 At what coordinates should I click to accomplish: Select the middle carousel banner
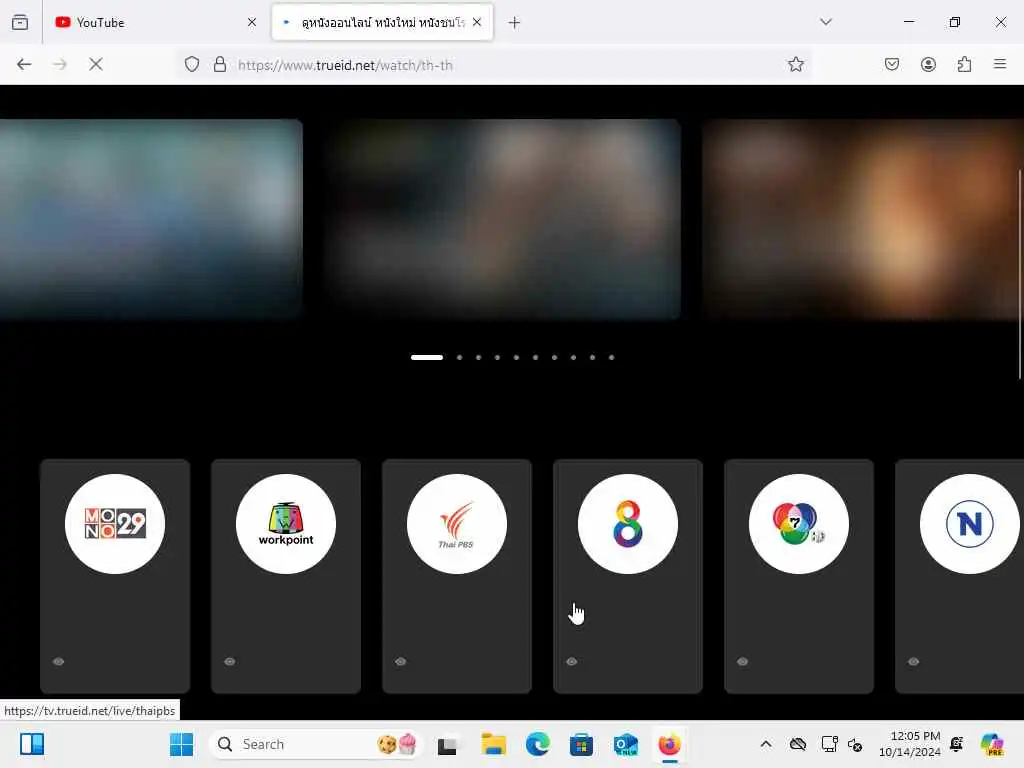502,219
